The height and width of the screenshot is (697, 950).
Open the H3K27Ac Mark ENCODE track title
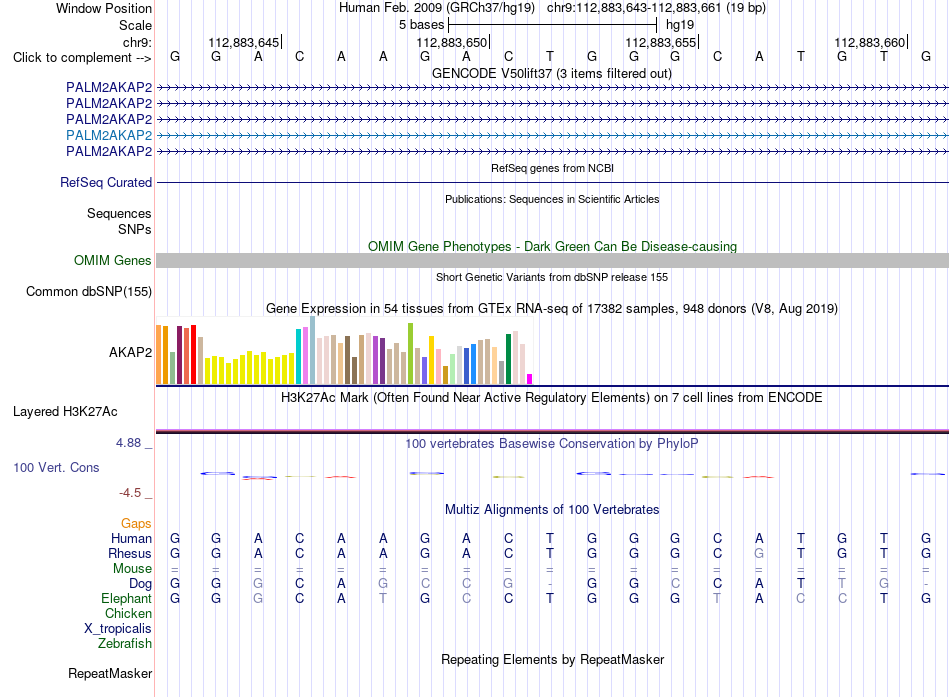click(552, 398)
